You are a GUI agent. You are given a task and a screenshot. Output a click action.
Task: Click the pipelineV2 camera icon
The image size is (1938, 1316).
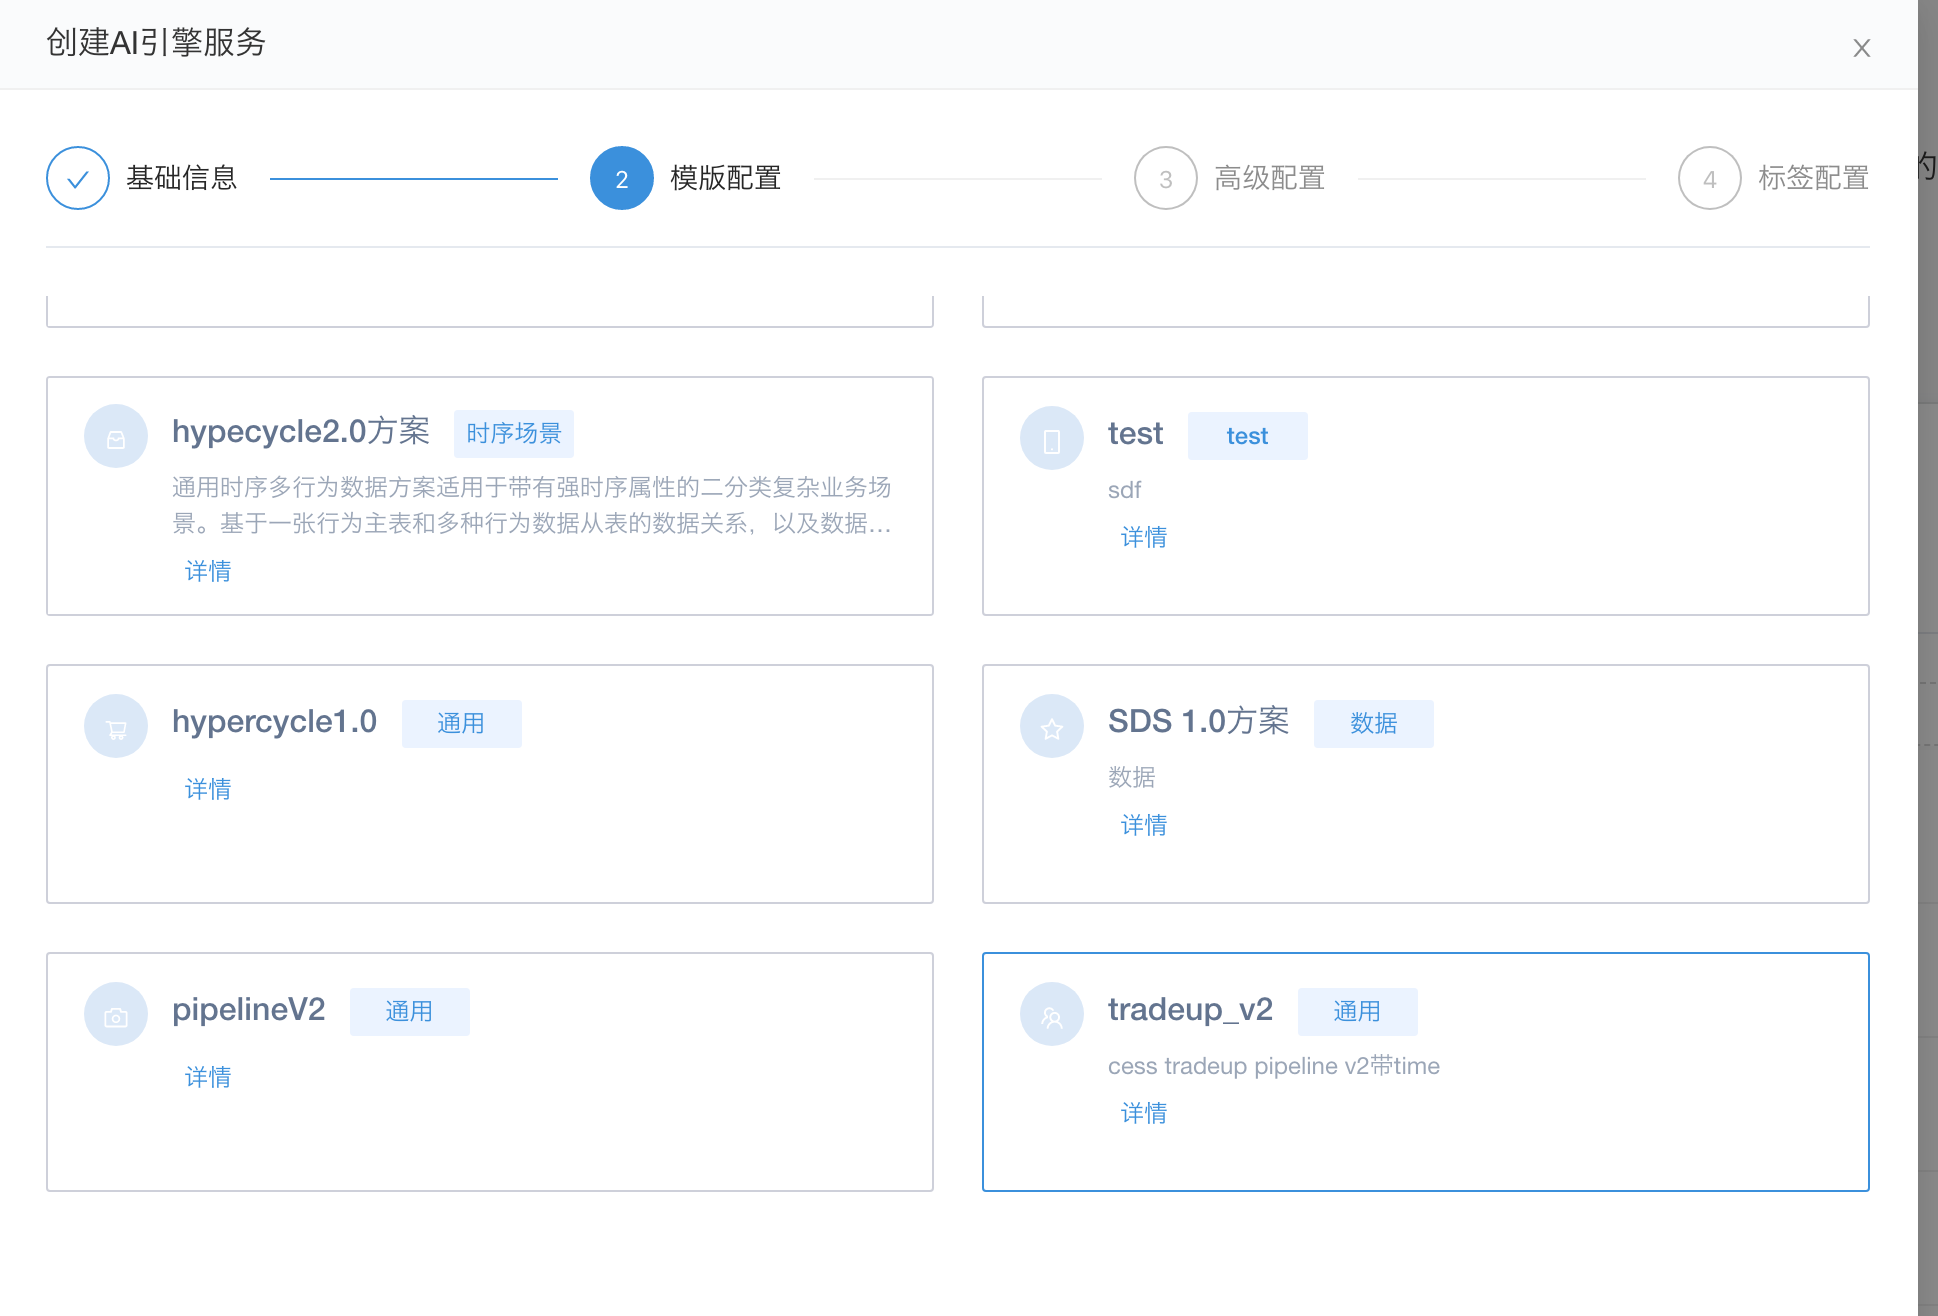116,1014
